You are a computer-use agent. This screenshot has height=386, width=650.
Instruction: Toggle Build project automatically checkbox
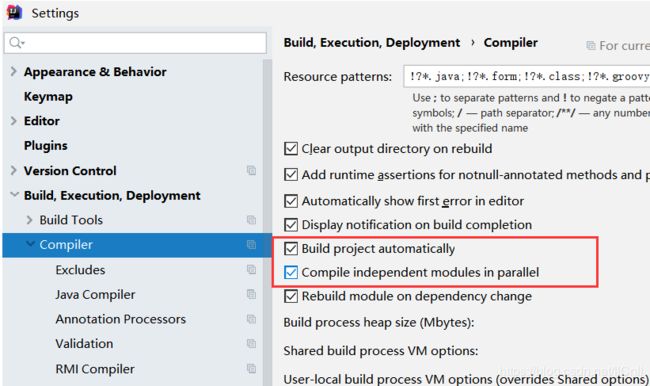291,248
